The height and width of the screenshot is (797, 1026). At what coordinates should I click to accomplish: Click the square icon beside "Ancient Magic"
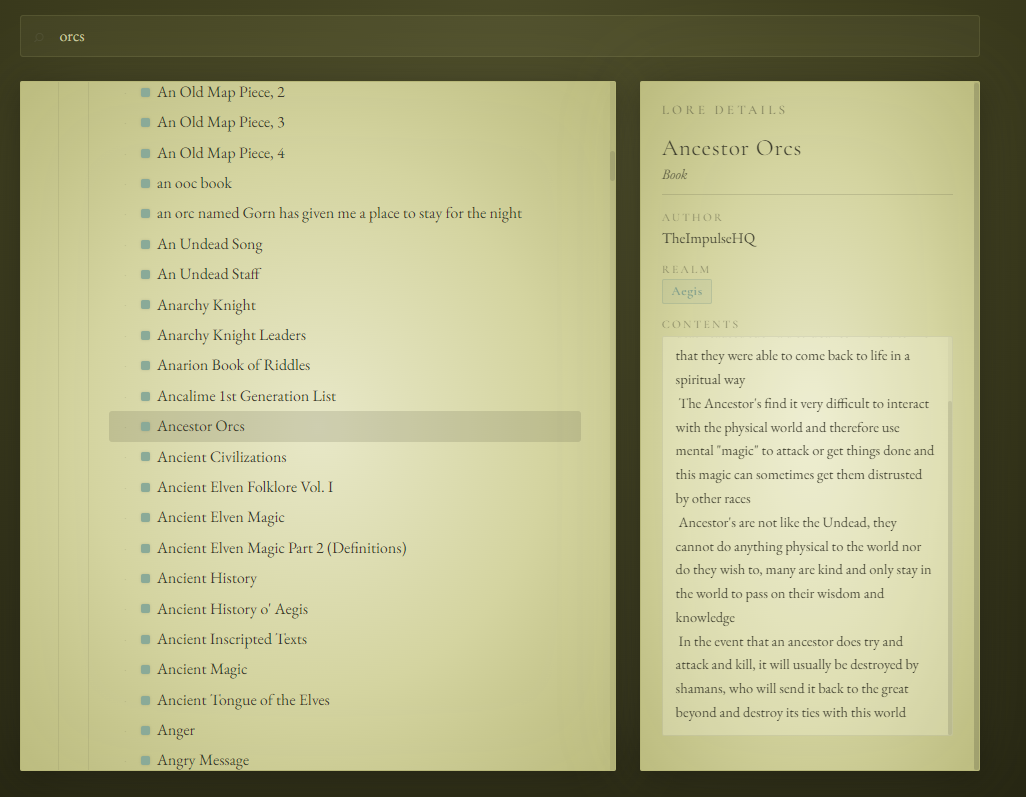point(145,669)
